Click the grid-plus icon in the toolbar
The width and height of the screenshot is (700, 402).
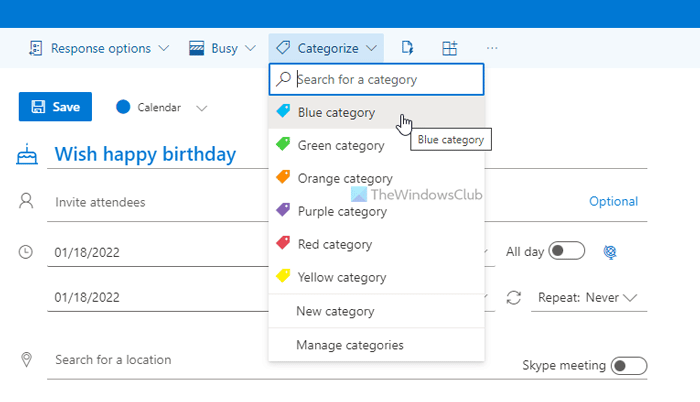450,48
